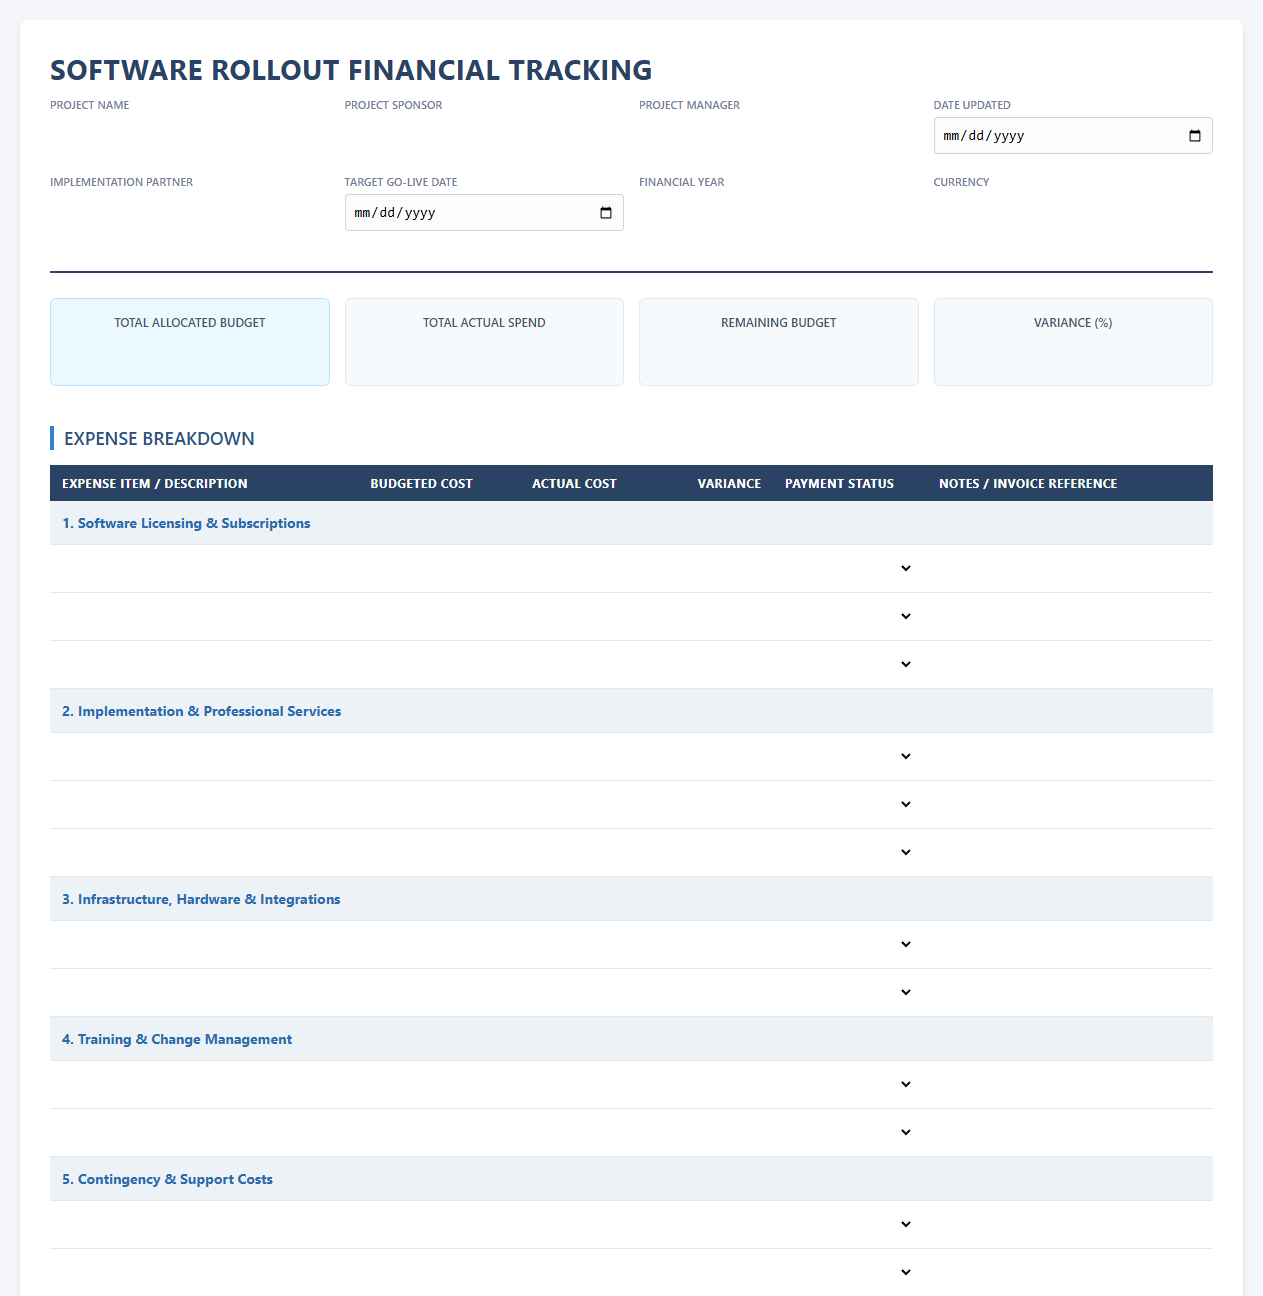Open payment status dropdown in first Training row
Screen dimensions: 1263x1296
[850, 1084]
